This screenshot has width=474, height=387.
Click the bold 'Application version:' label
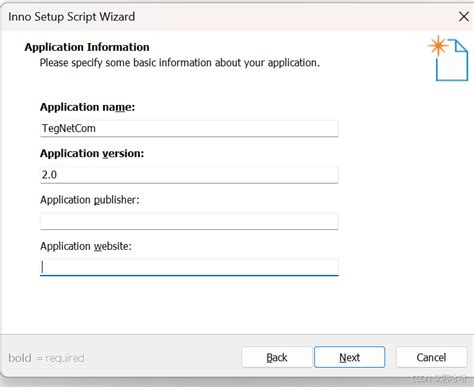click(92, 153)
